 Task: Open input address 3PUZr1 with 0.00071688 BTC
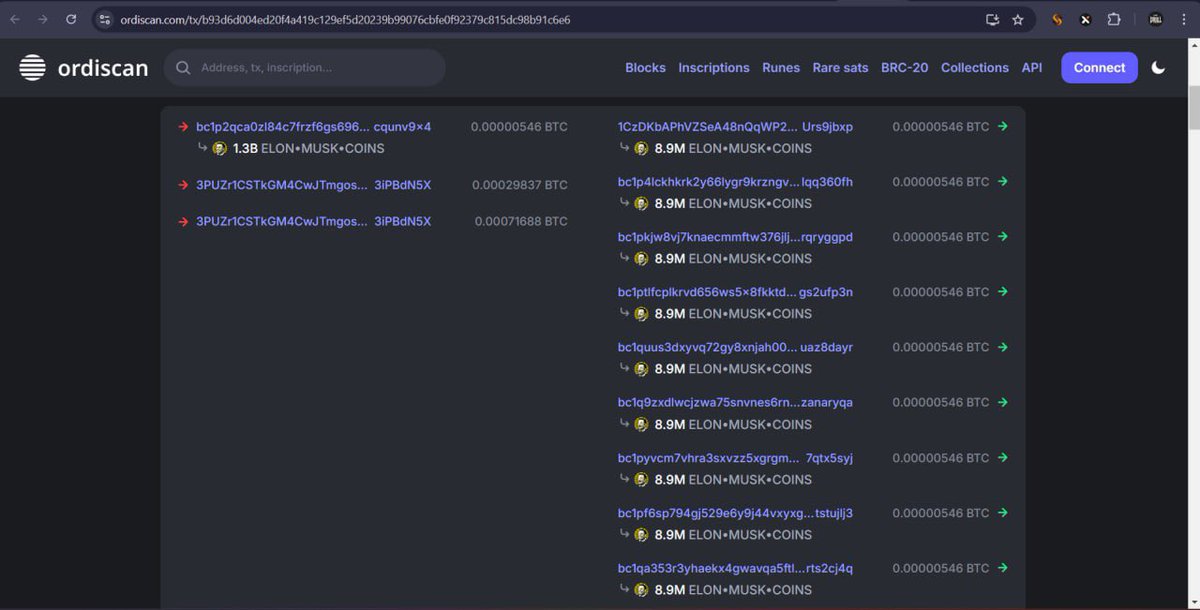click(314, 221)
